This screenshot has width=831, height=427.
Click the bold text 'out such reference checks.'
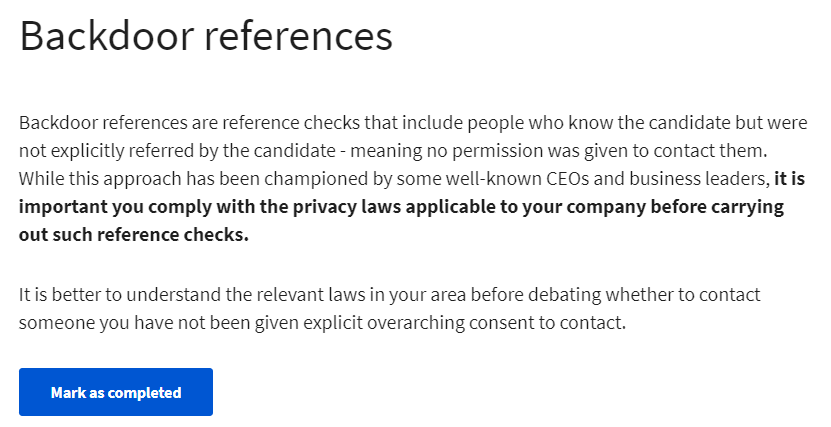coord(134,235)
